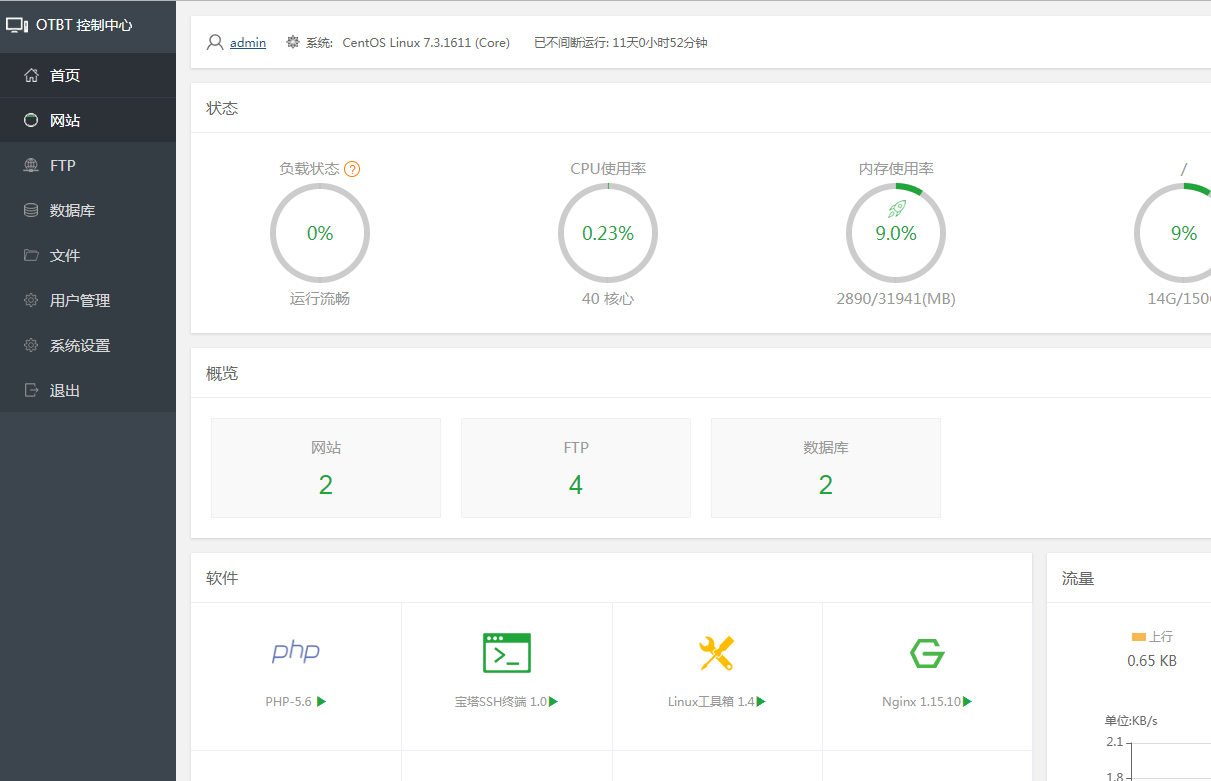Click the 0.65 KB upload value

pos(1152,660)
